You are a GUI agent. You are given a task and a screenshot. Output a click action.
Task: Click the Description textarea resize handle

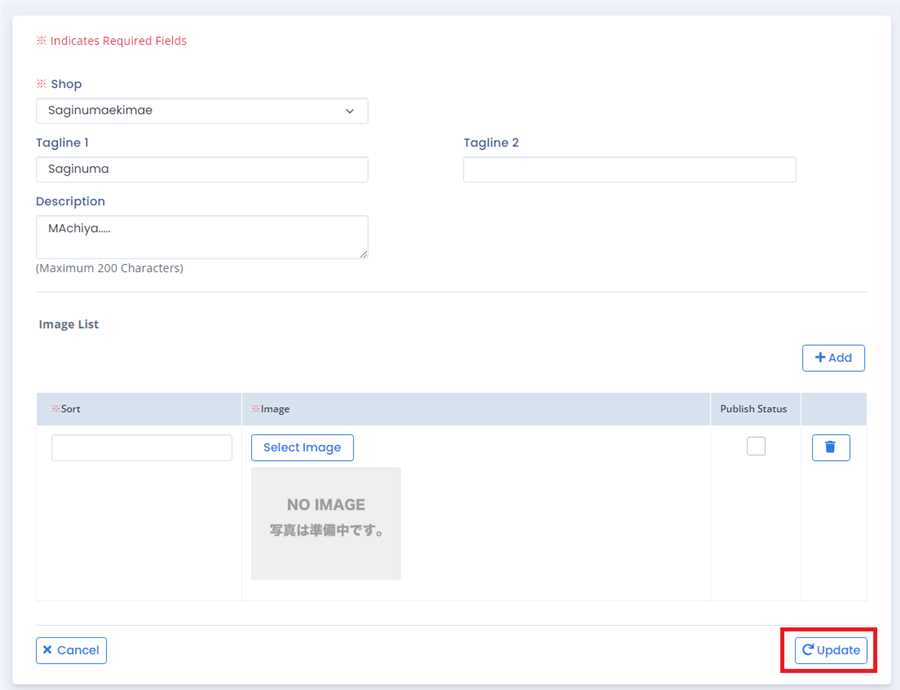tap(362, 253)
